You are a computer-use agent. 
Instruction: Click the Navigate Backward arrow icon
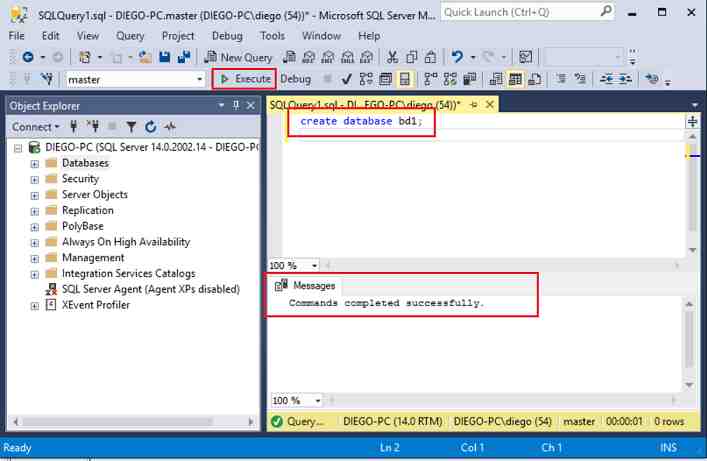point(28,57)
